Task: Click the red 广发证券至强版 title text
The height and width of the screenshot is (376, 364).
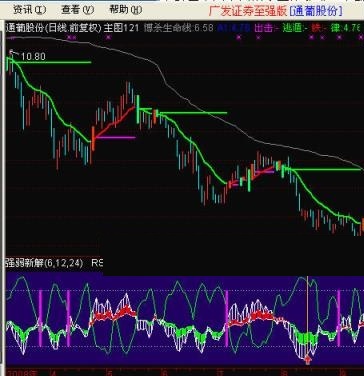Action: click(248, 11)
